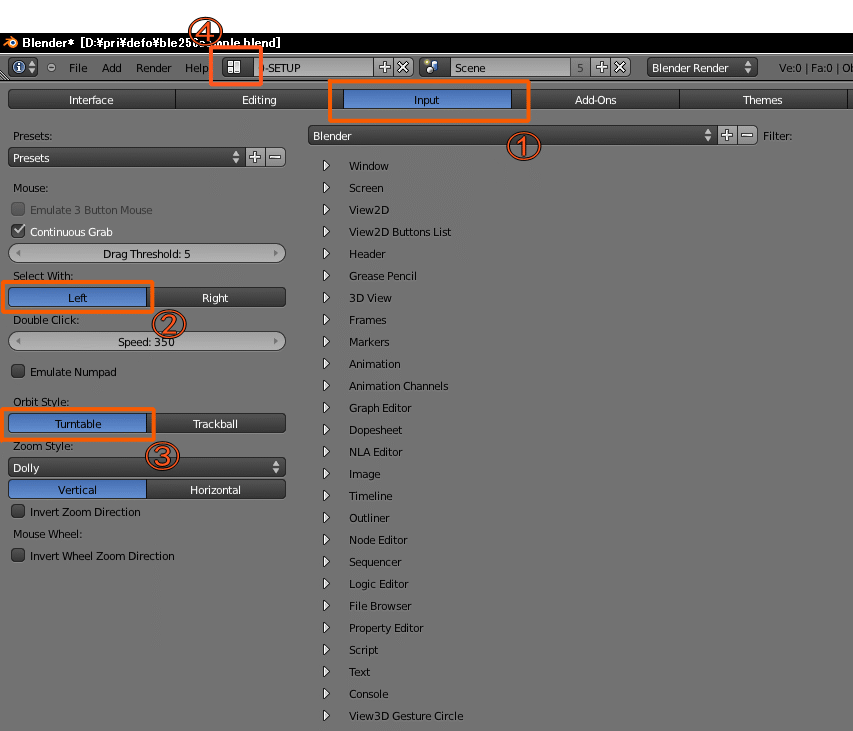Remove the mouse preset minus icon
The height and width of the screenshot is (731, 853).
[275, 158]
